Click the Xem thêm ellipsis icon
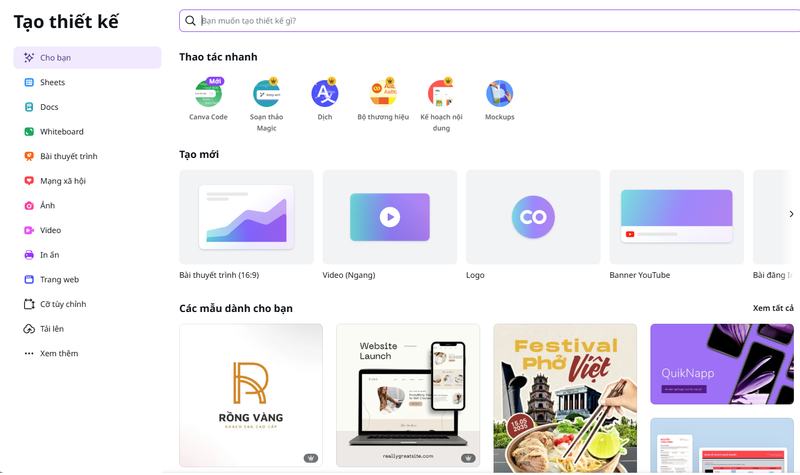Screen dimensions: 800x475 (29, 354)
